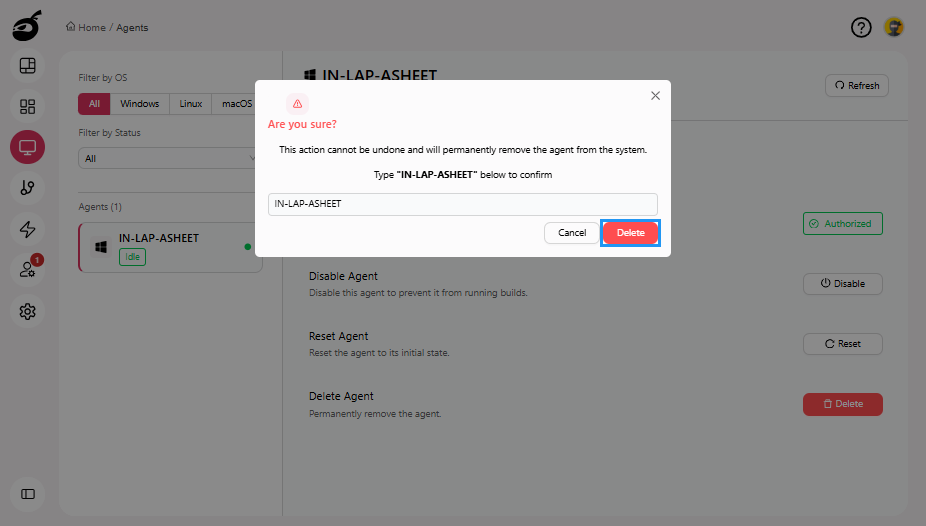Click the Windows logo beside IN-LAP-ASHEET header

tap(309, 75)
